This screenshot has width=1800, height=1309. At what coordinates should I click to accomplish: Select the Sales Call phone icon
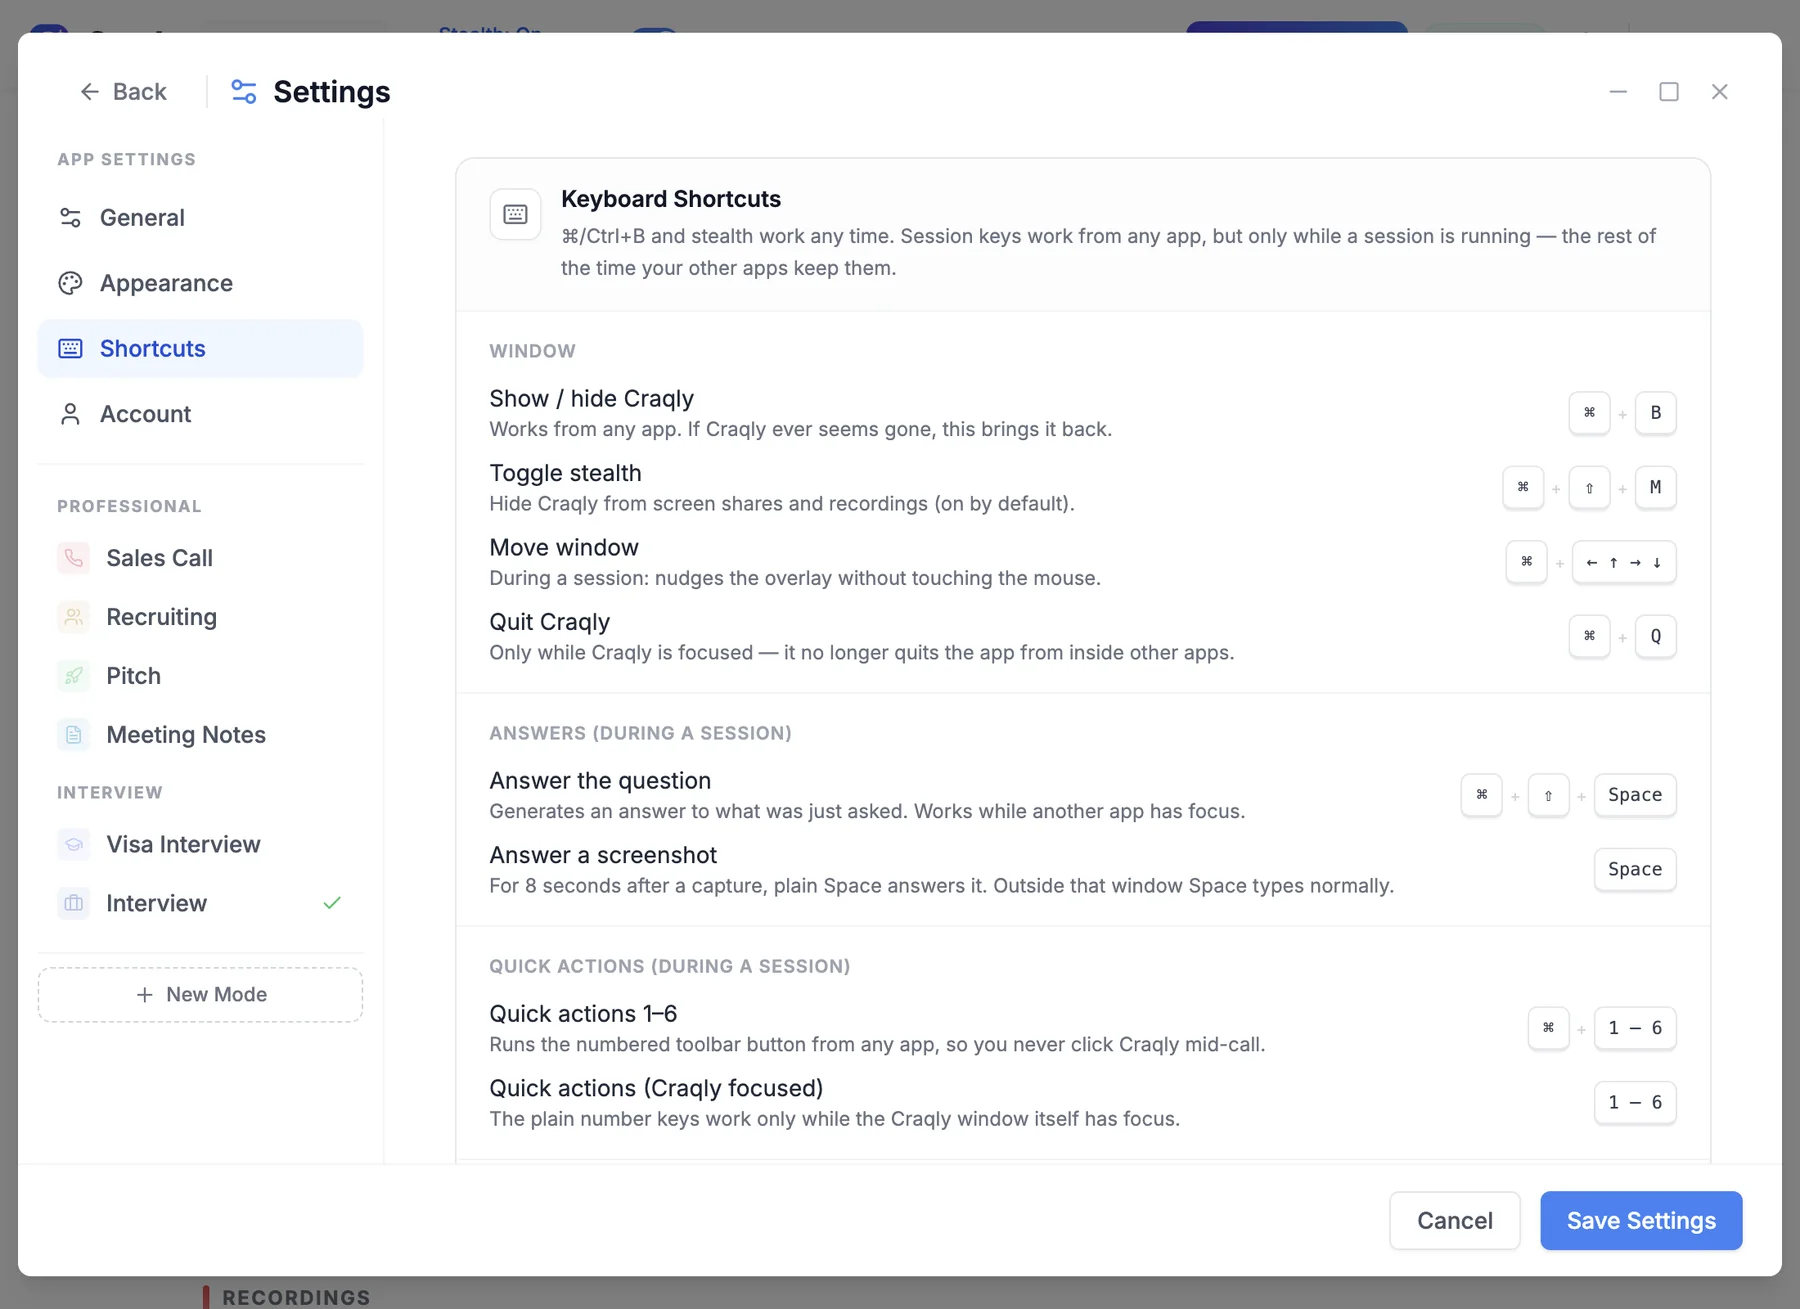(74, 558)
